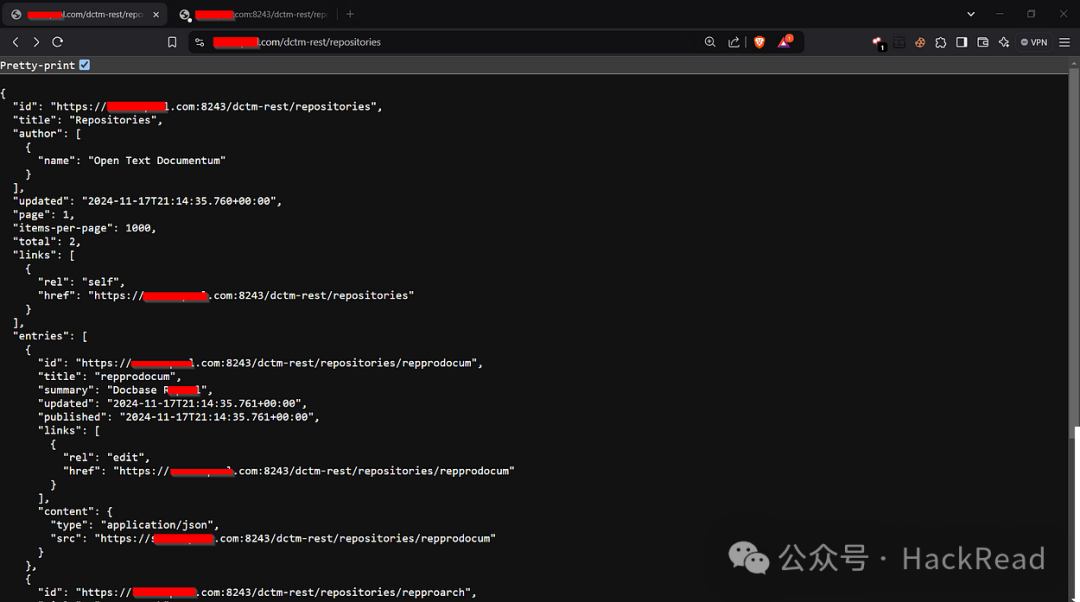The width and height of the screenshot is (1080, 602).
Task: Open Brave Shields lion icon
Action: (x=760, y=42)
